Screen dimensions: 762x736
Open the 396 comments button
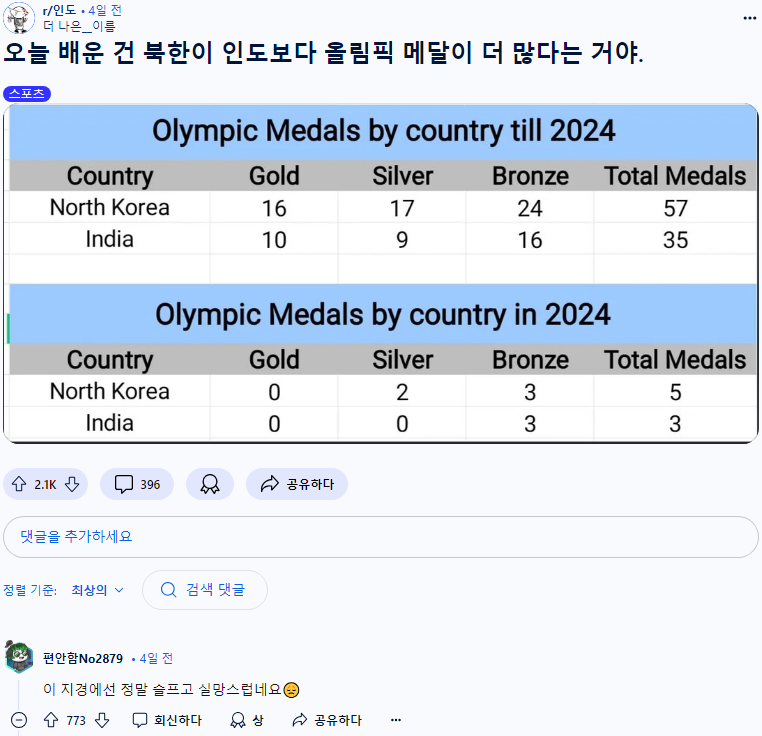pos(137,484)
